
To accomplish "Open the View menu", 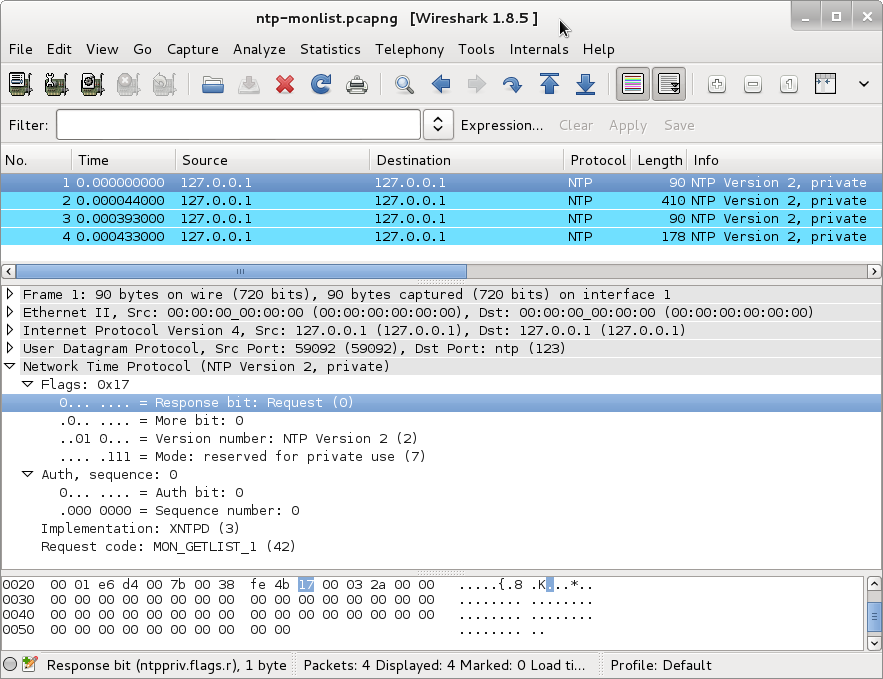I will (x=102, y=50).
